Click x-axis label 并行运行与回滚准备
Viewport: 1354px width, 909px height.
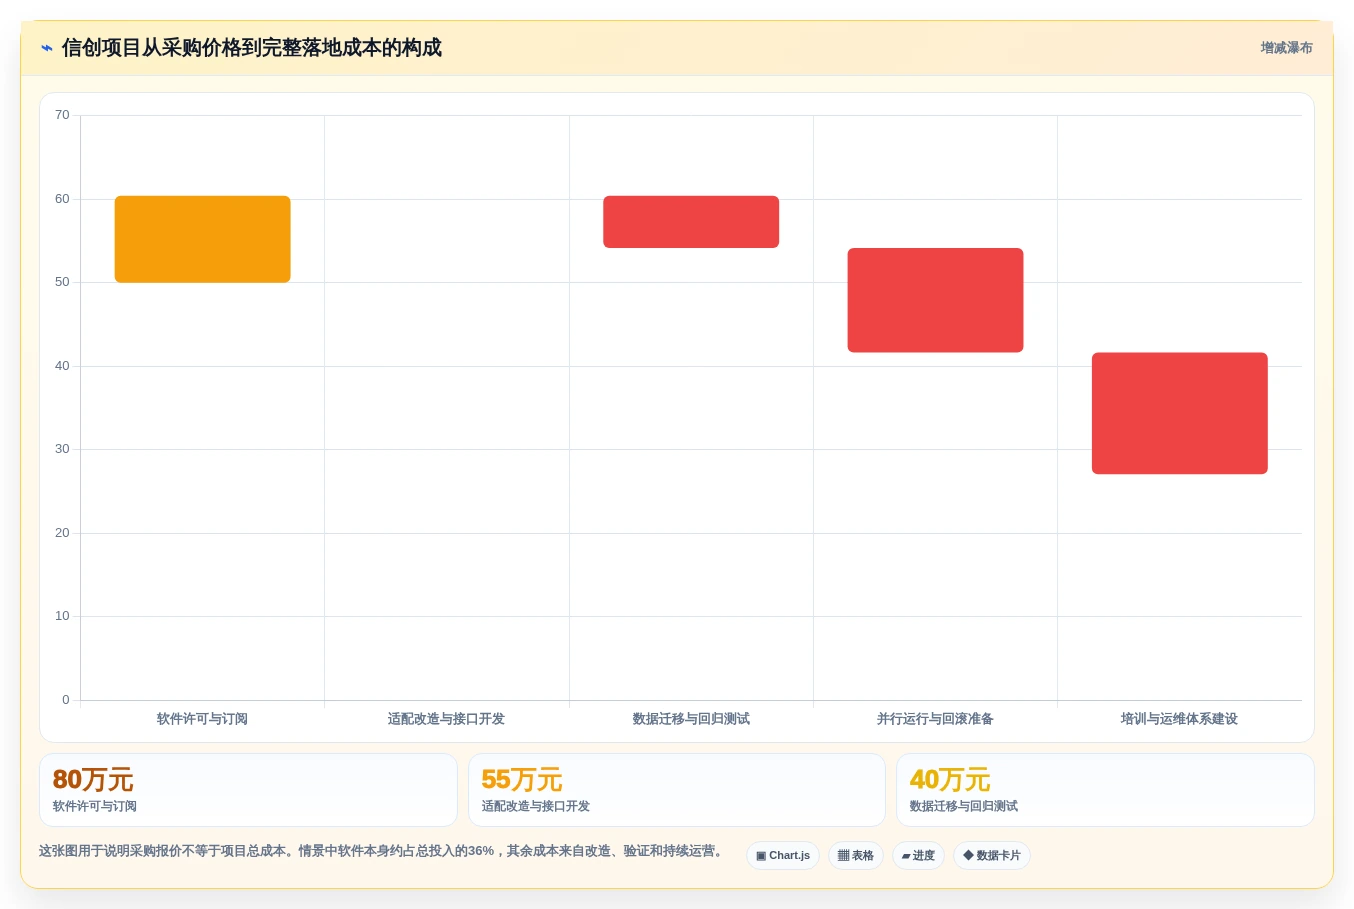(935, 719)
